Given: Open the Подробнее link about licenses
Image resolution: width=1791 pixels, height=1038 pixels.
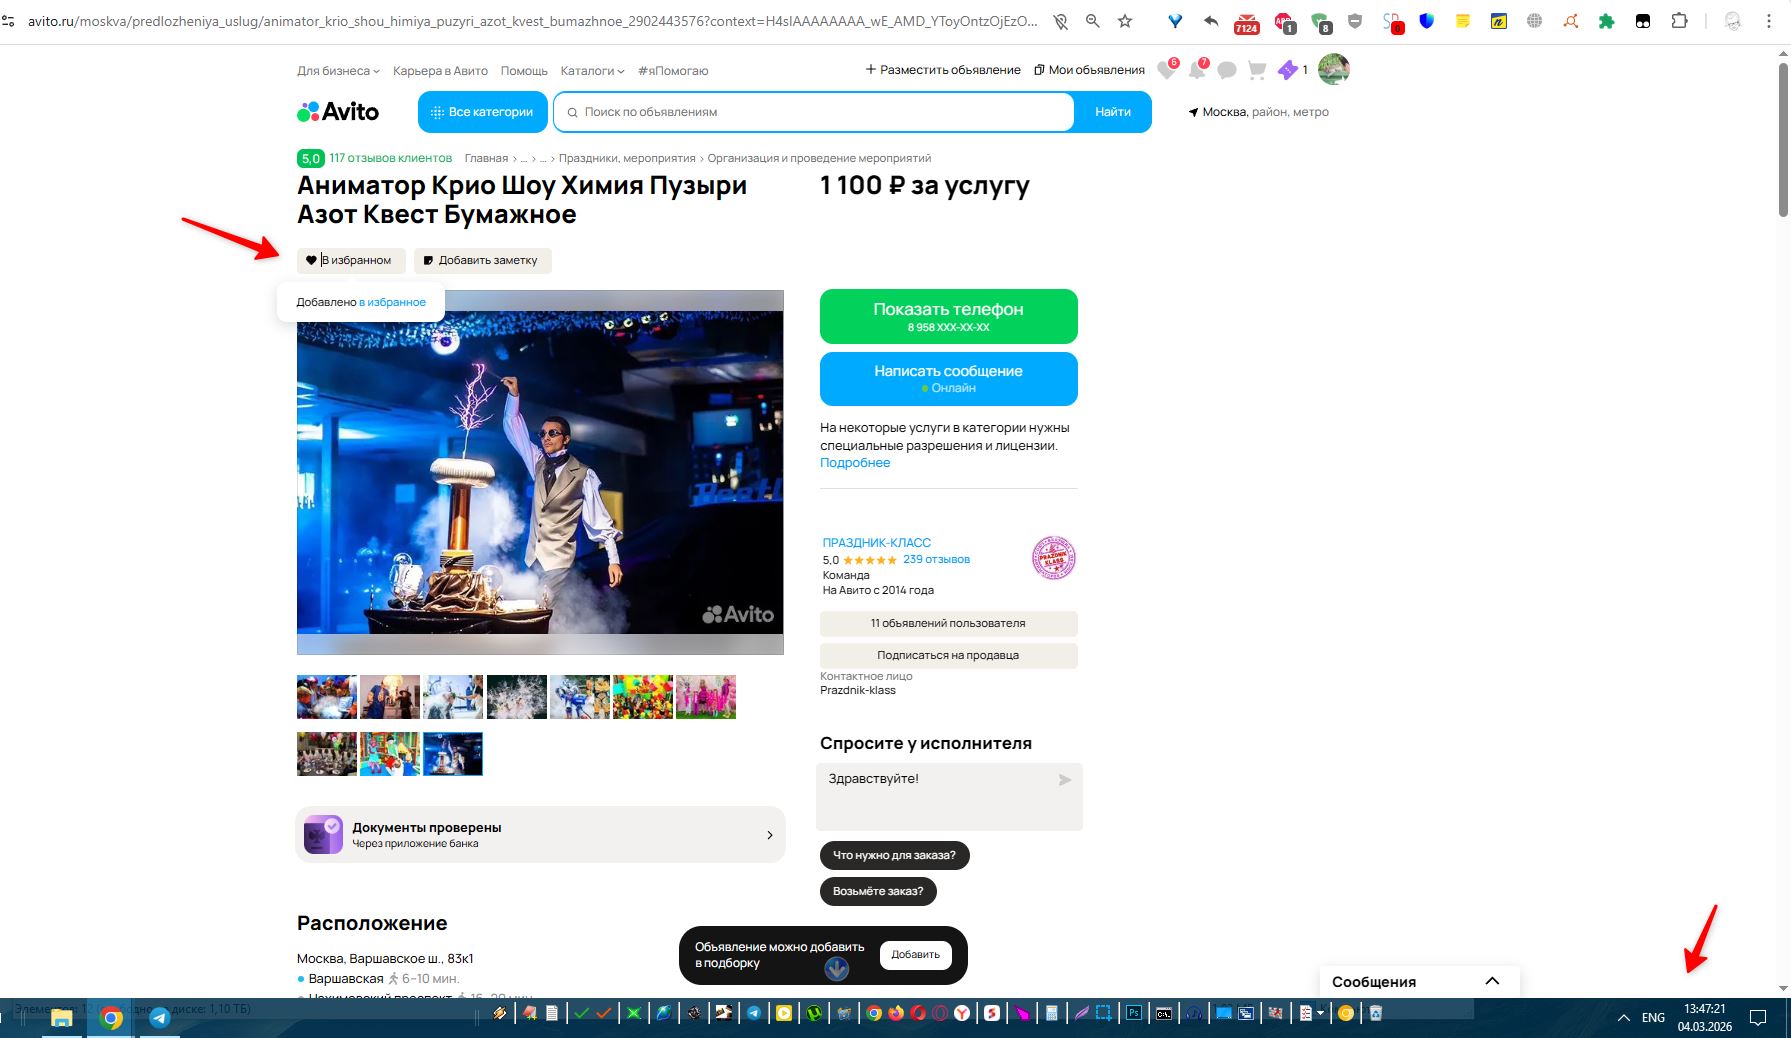Looking at the screenshot, I should coord(855,463).
